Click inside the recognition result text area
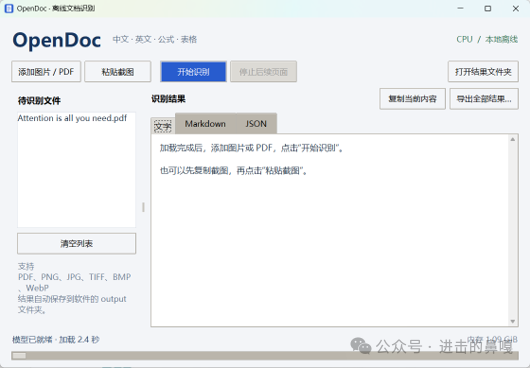 (x=330, y=230)
